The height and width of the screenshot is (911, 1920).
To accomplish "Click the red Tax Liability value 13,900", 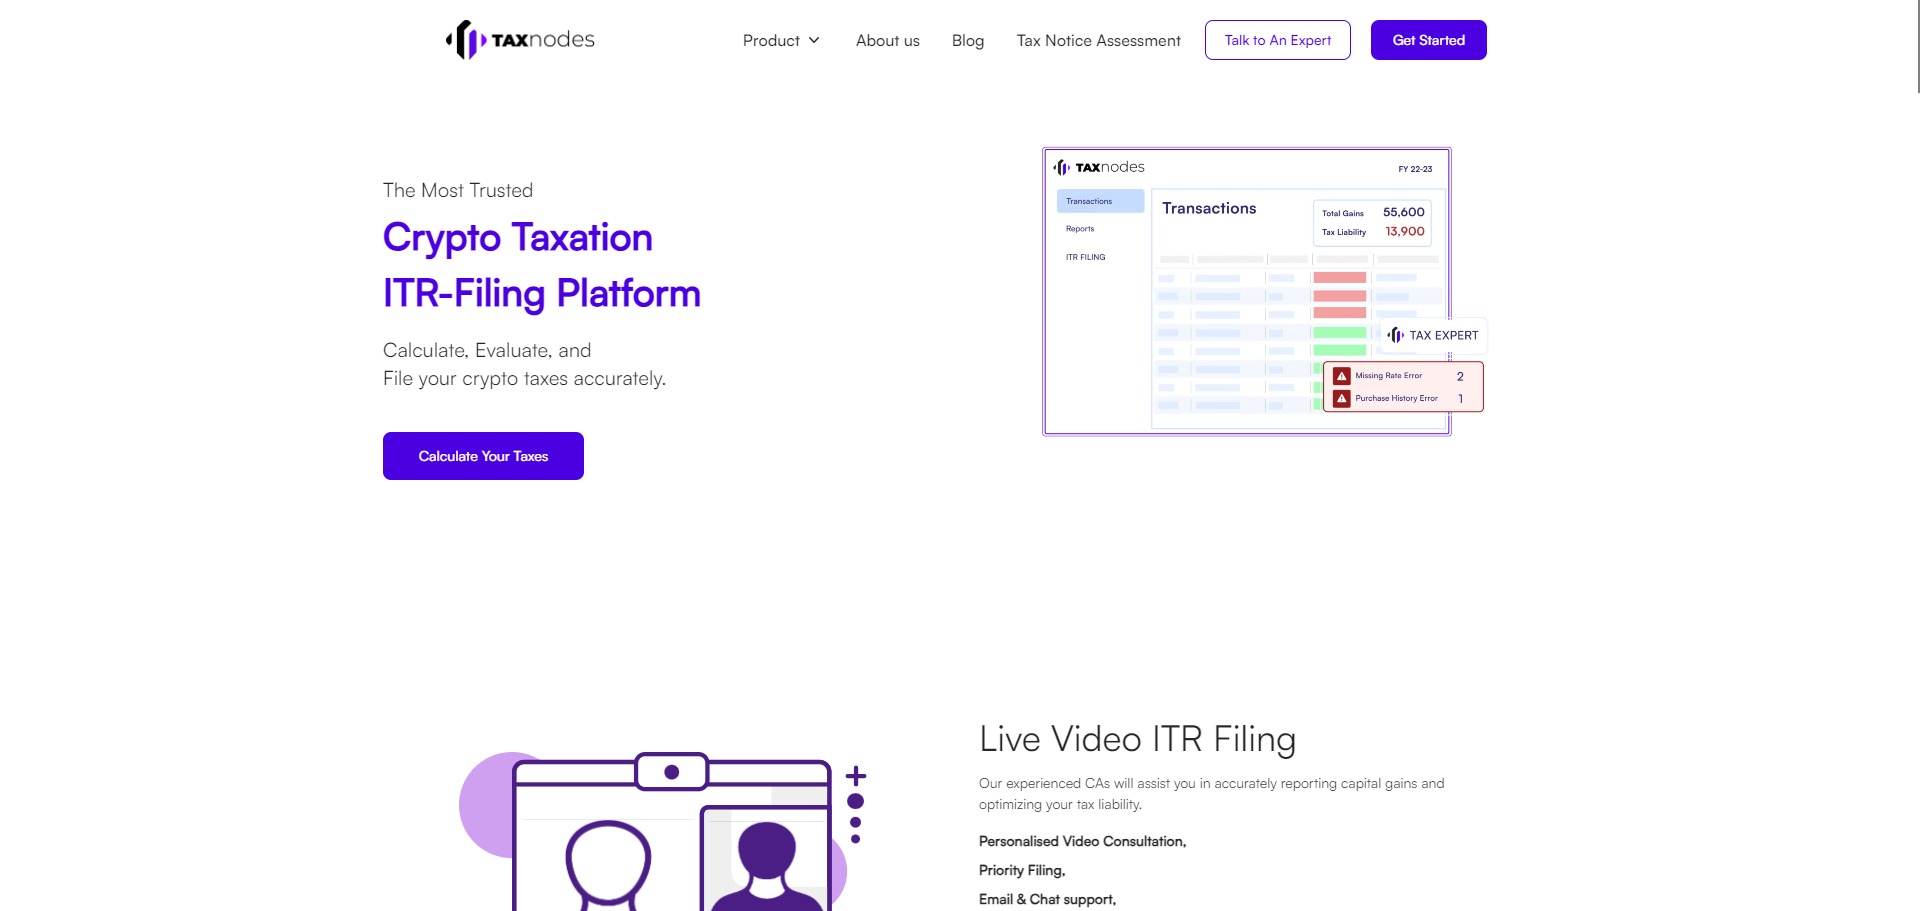I will [1404, 231].
